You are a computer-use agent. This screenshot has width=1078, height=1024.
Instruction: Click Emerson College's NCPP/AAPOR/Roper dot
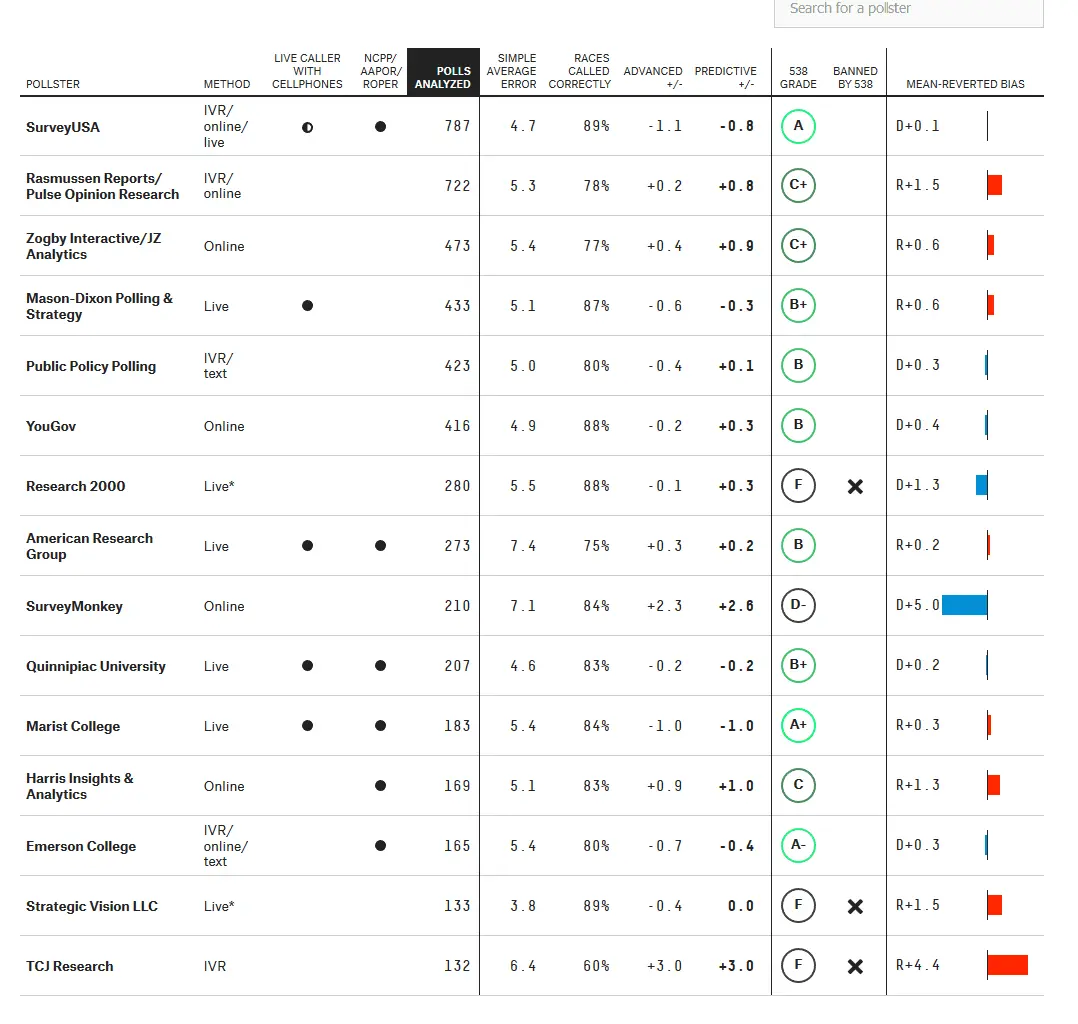pyautogui.click(x=380, y=846)
